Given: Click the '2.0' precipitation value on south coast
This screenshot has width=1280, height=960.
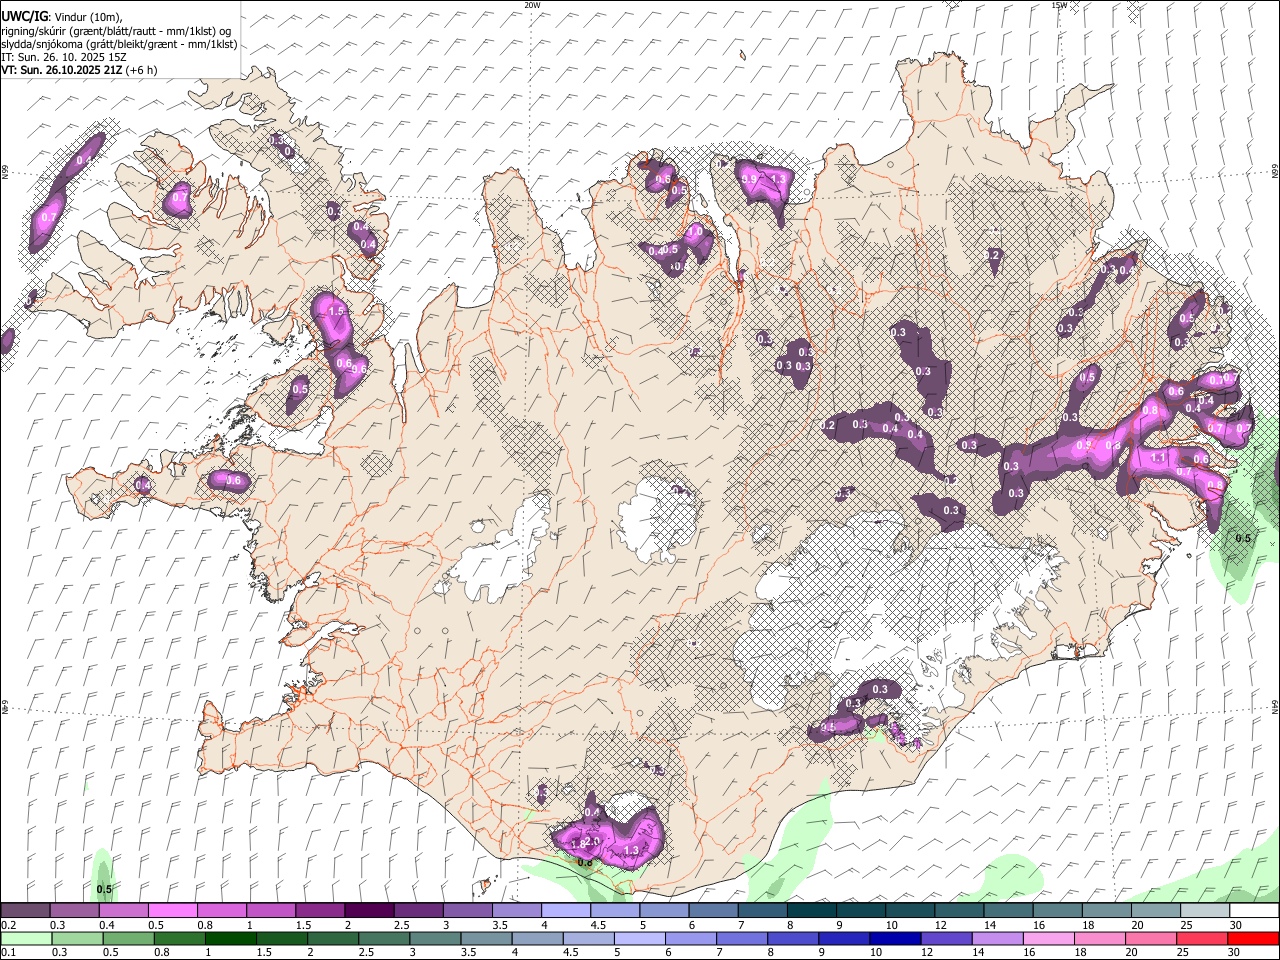Looking at the screenshot, I should pos(592,841).
